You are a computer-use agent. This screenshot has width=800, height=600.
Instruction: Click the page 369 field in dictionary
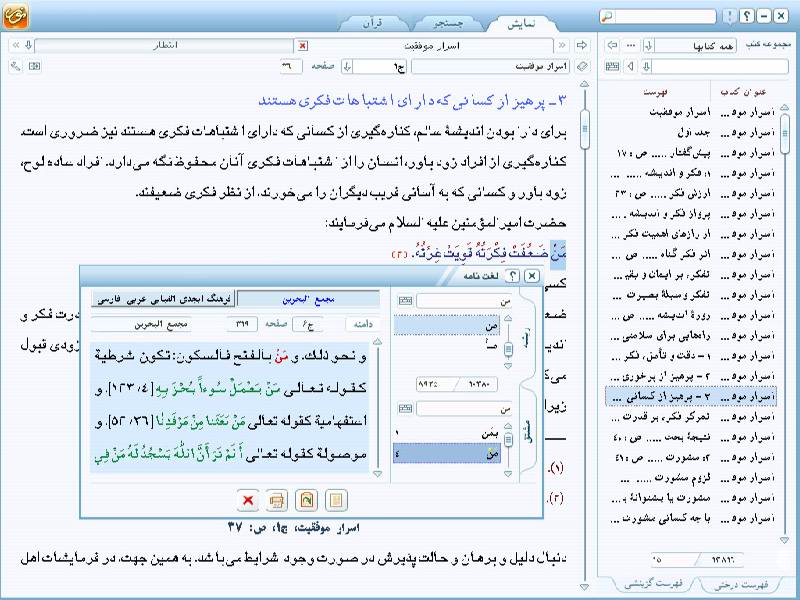click(x=241, y=324)
